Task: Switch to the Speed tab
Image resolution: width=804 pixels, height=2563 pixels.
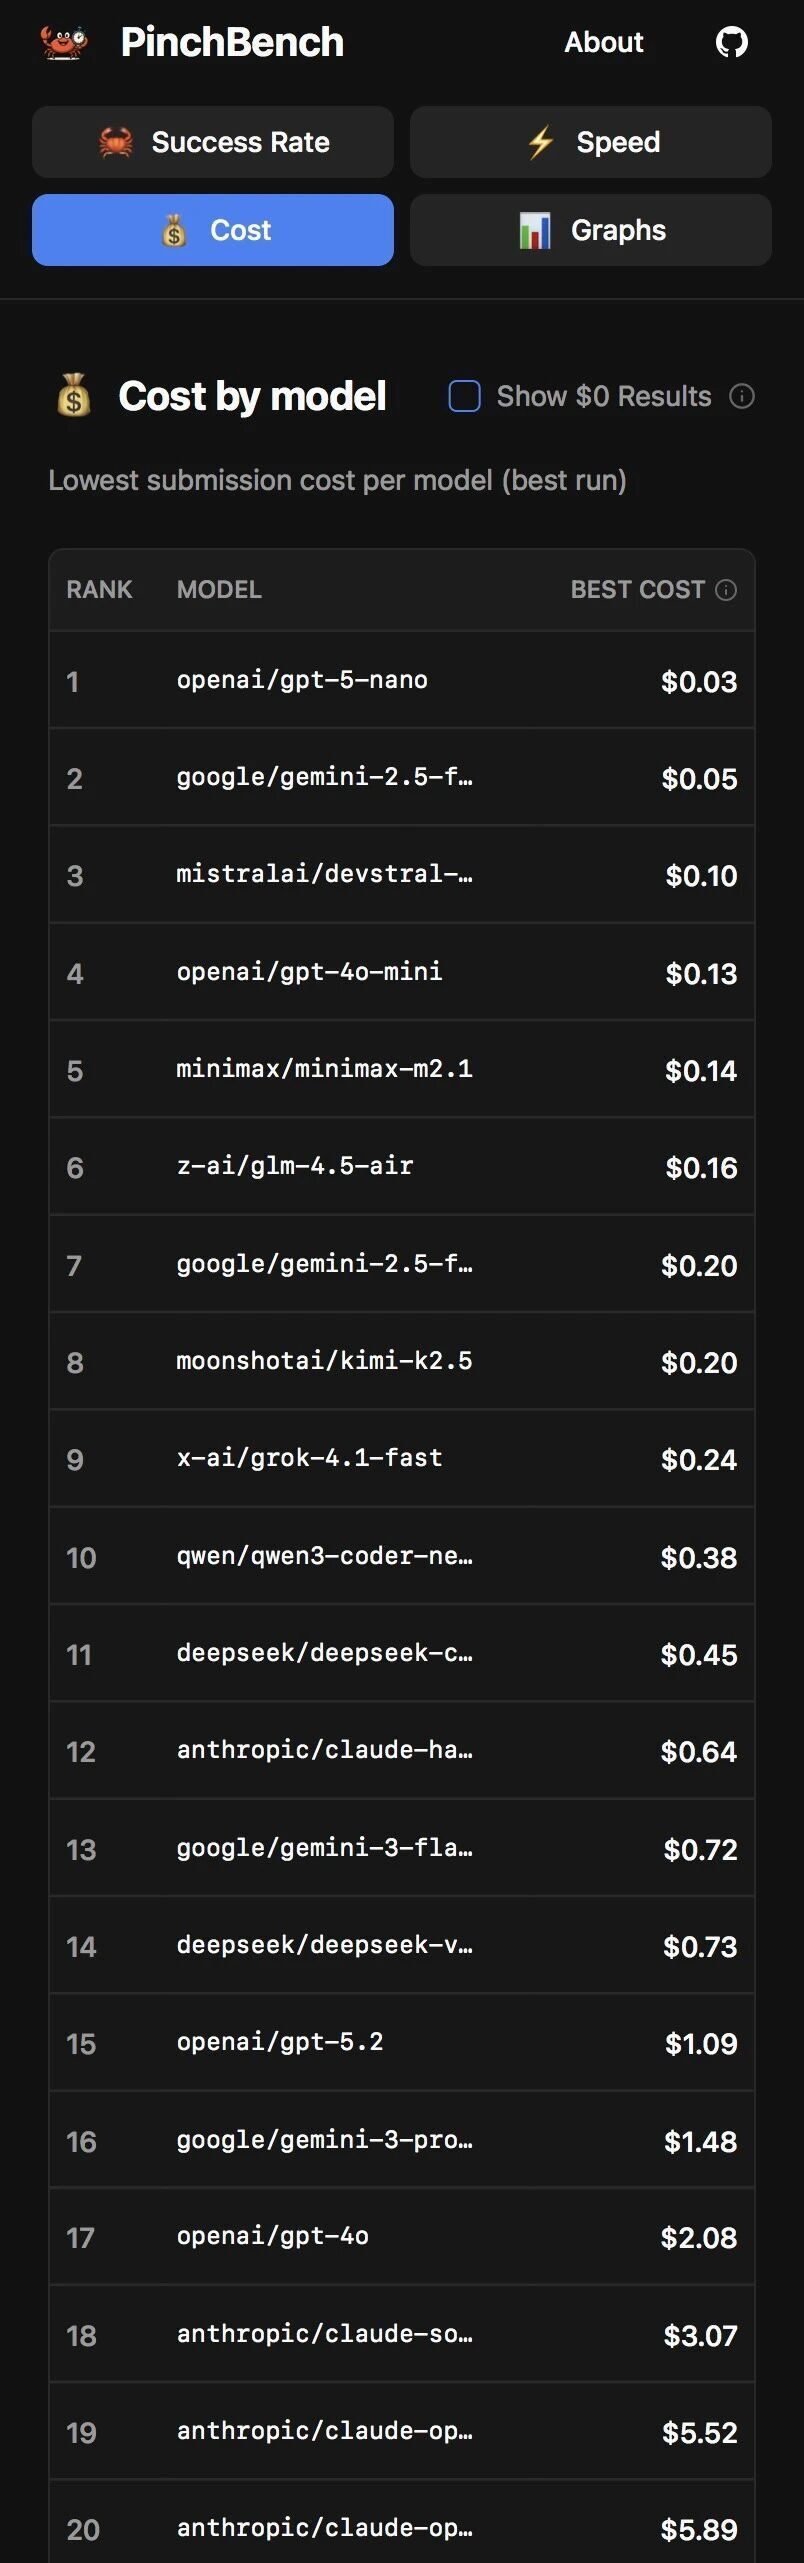Action: 591,142
